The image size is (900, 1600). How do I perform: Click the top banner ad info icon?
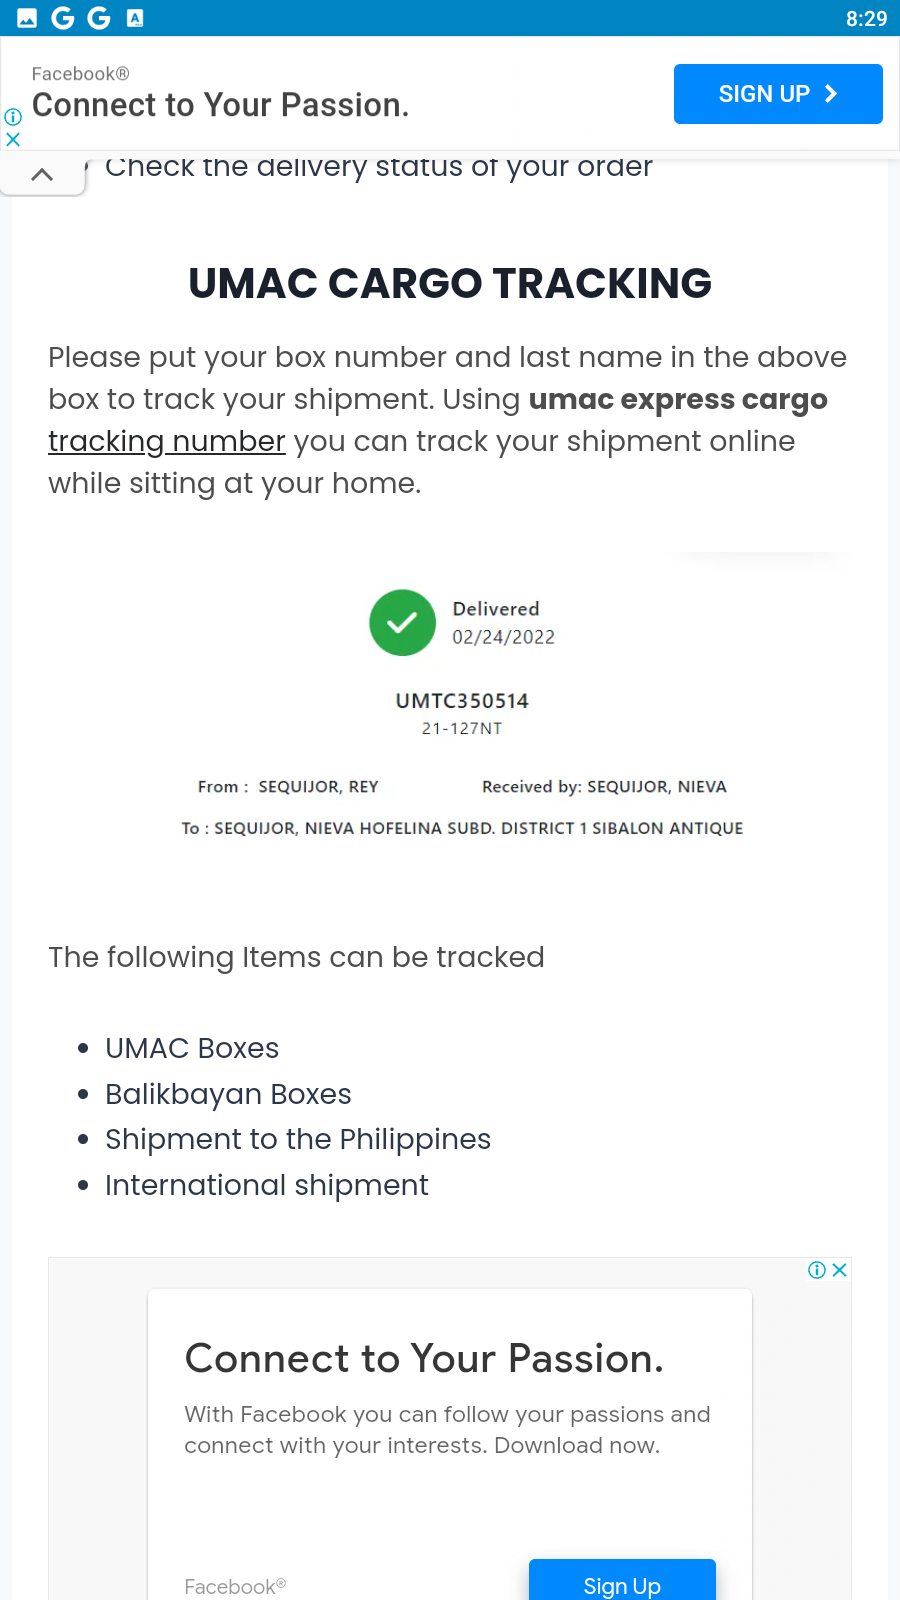click(x=13, y=117)
